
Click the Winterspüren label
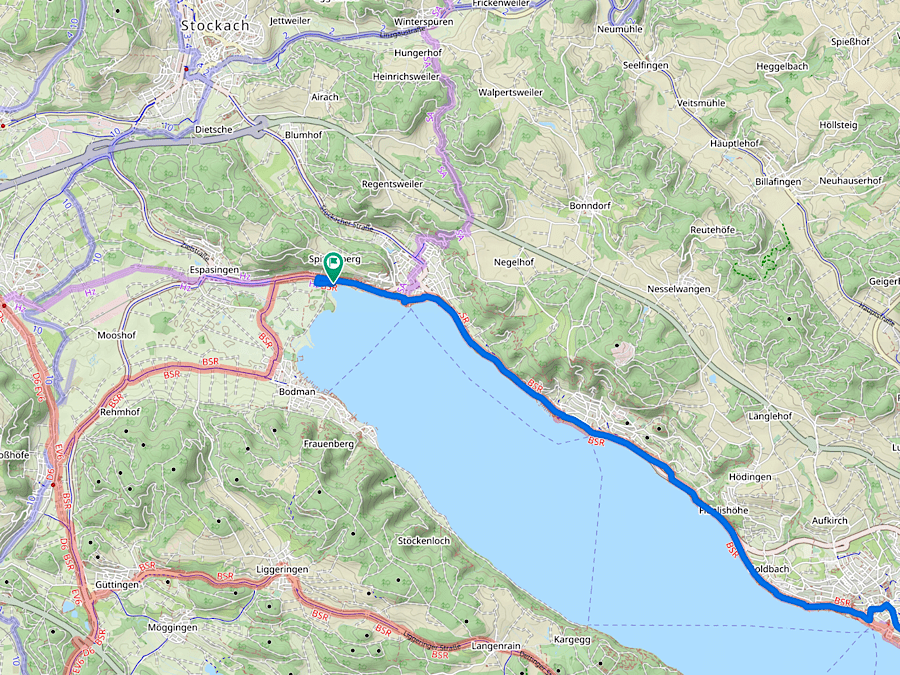[424, 22]
